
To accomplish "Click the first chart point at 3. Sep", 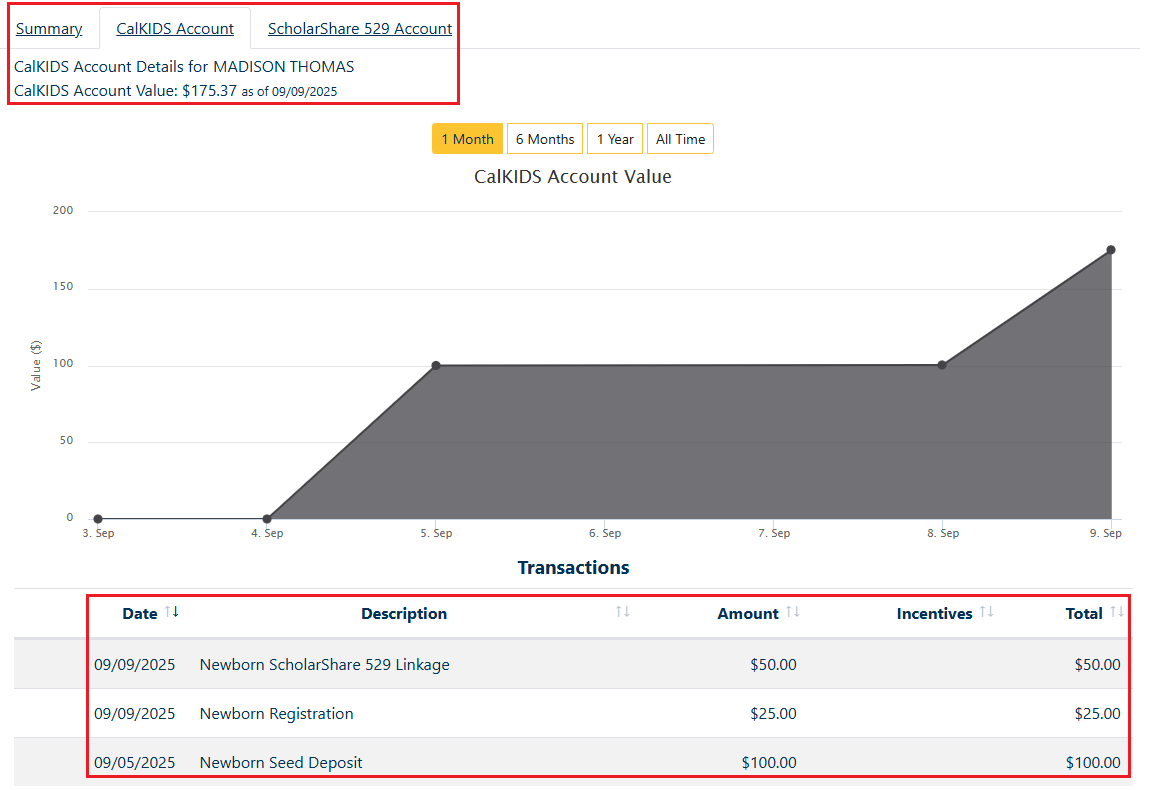I will tap(98, 519).
